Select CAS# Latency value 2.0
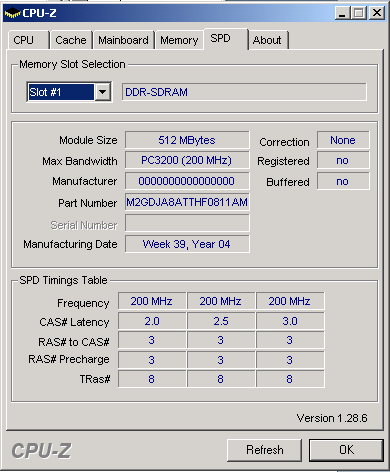This screenshot has width=390, height=472. click(152, 321)
